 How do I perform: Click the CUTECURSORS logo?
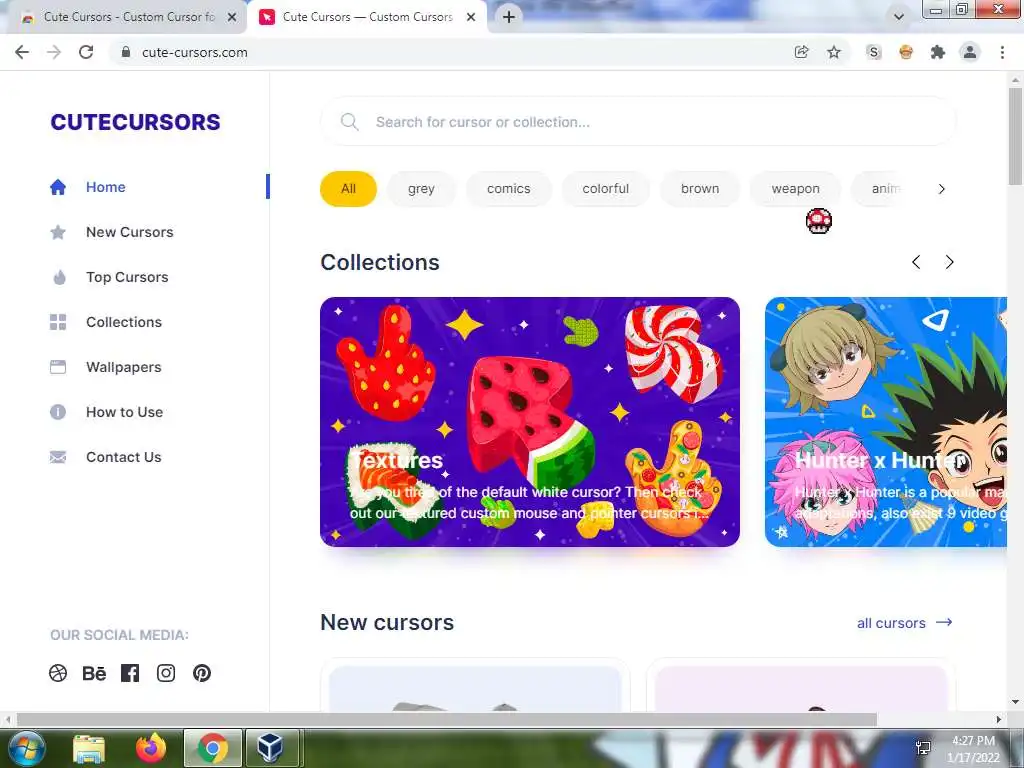[x=135, y=122]
